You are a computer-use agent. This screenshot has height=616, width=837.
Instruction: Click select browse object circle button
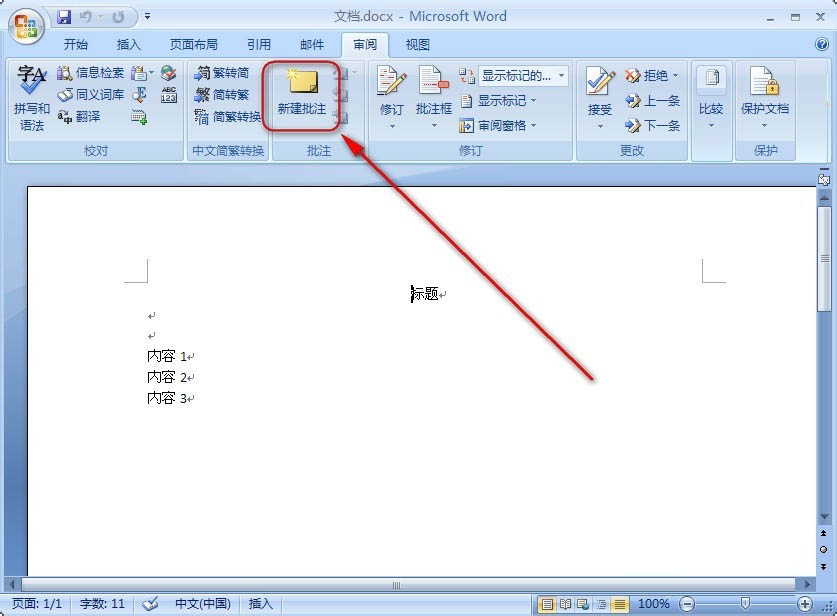point(824,550)
